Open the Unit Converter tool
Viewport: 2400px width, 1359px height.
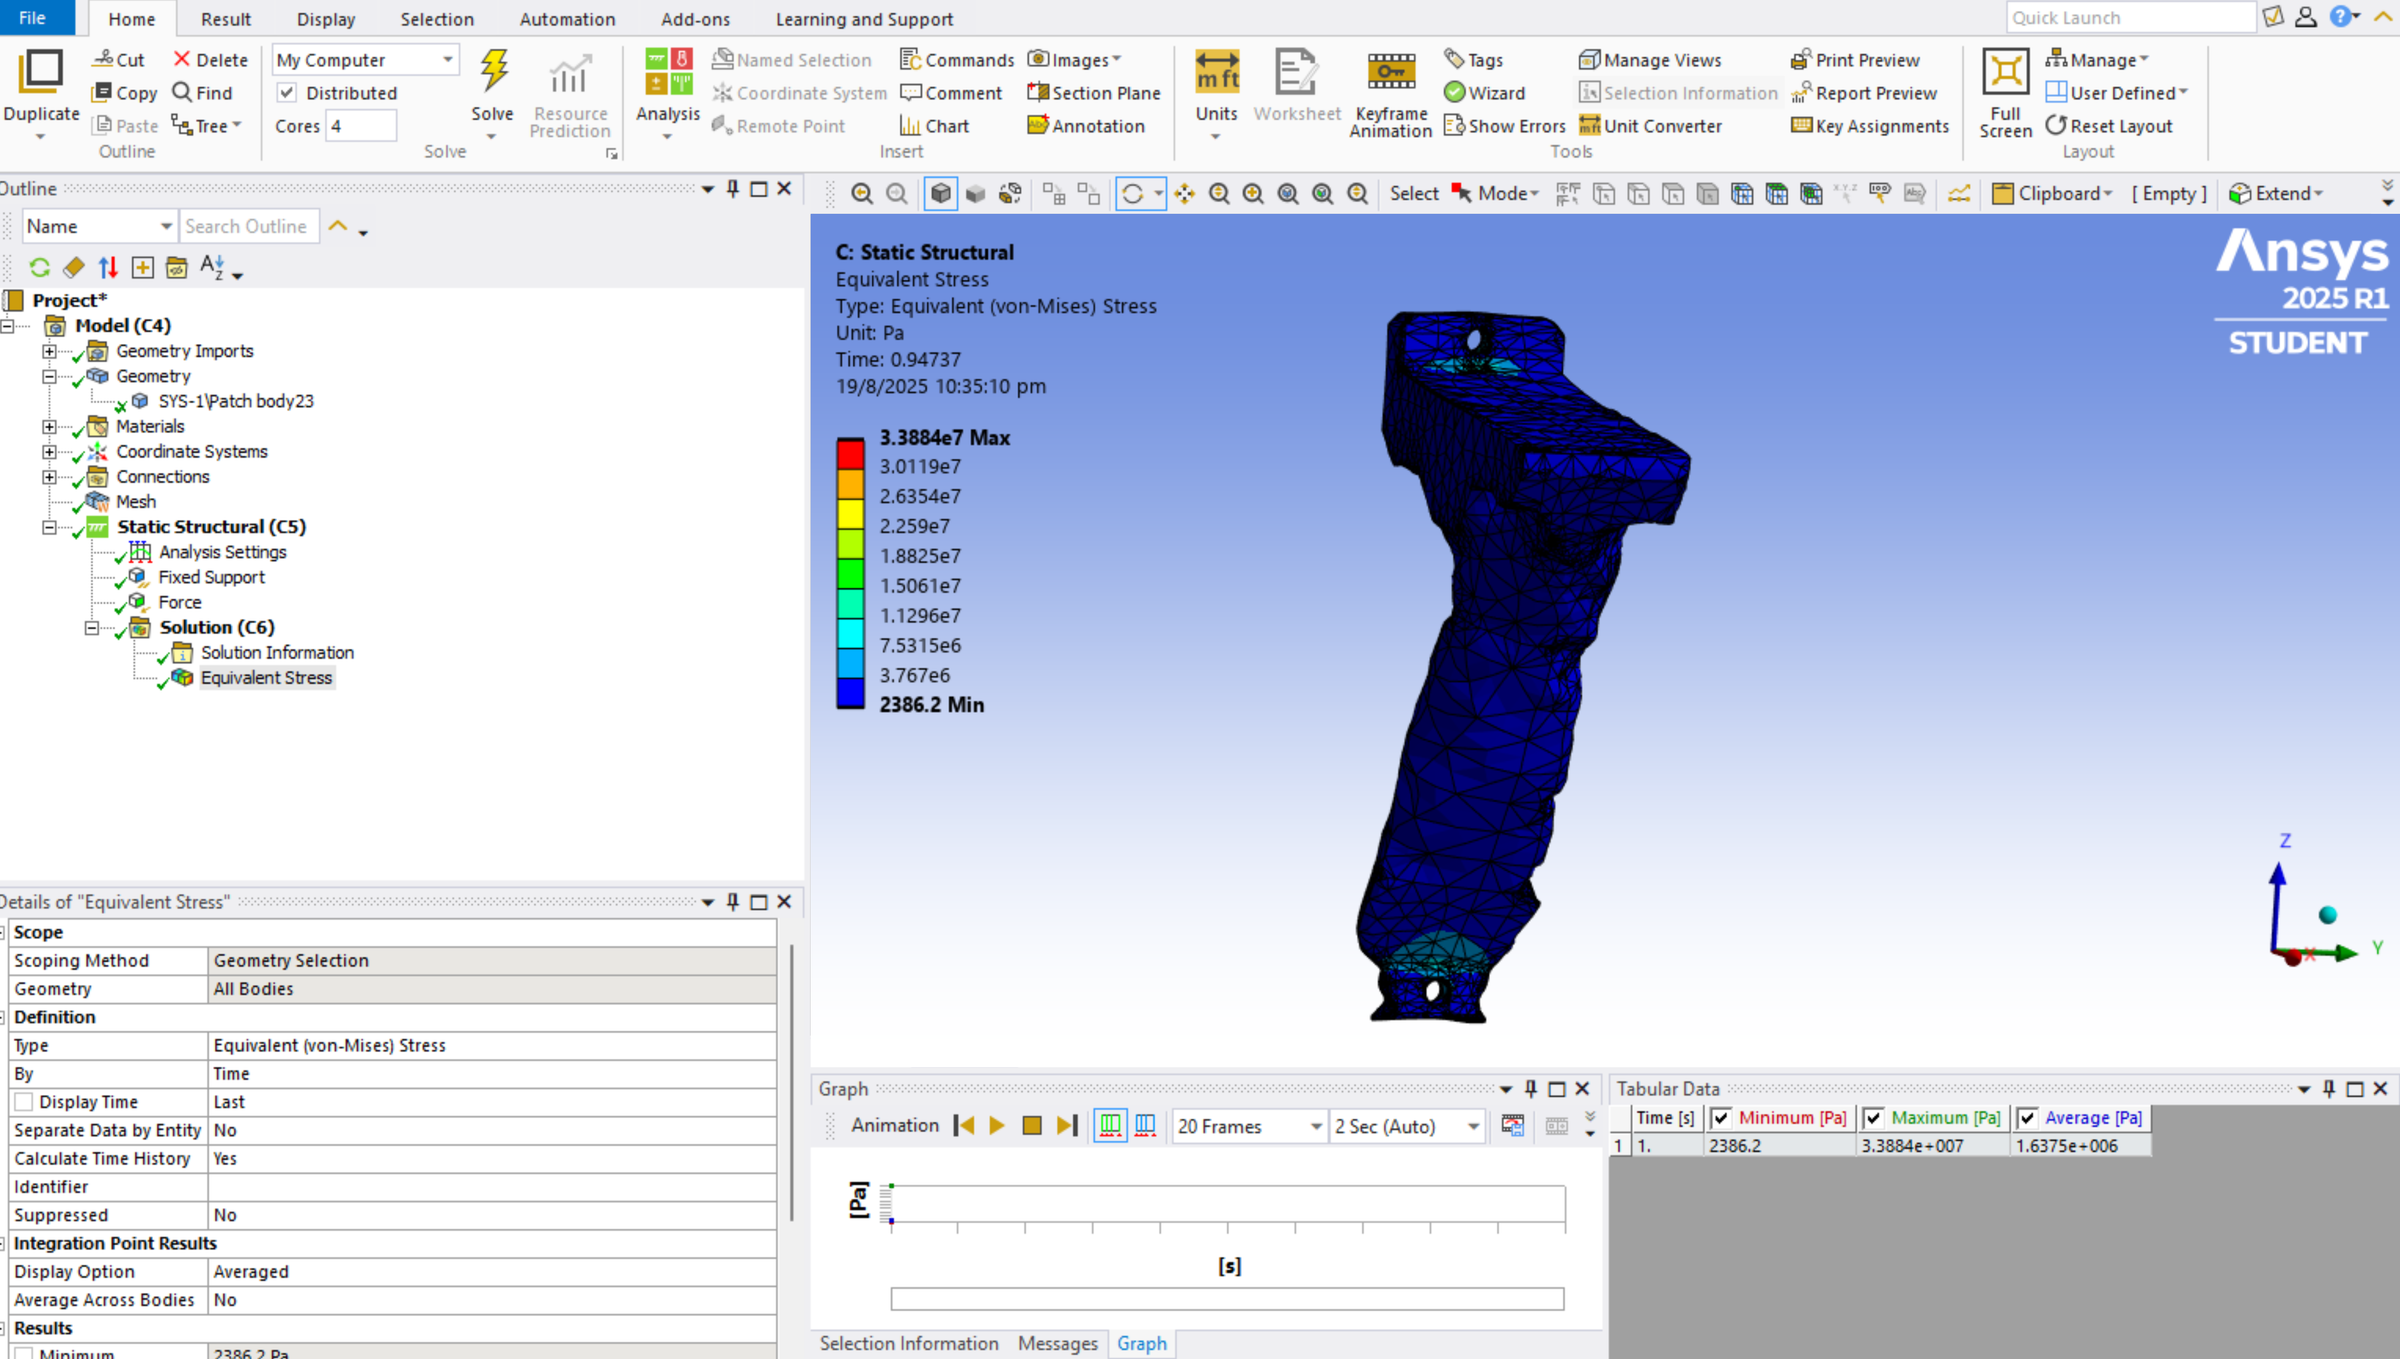(x=1653, y=125)
